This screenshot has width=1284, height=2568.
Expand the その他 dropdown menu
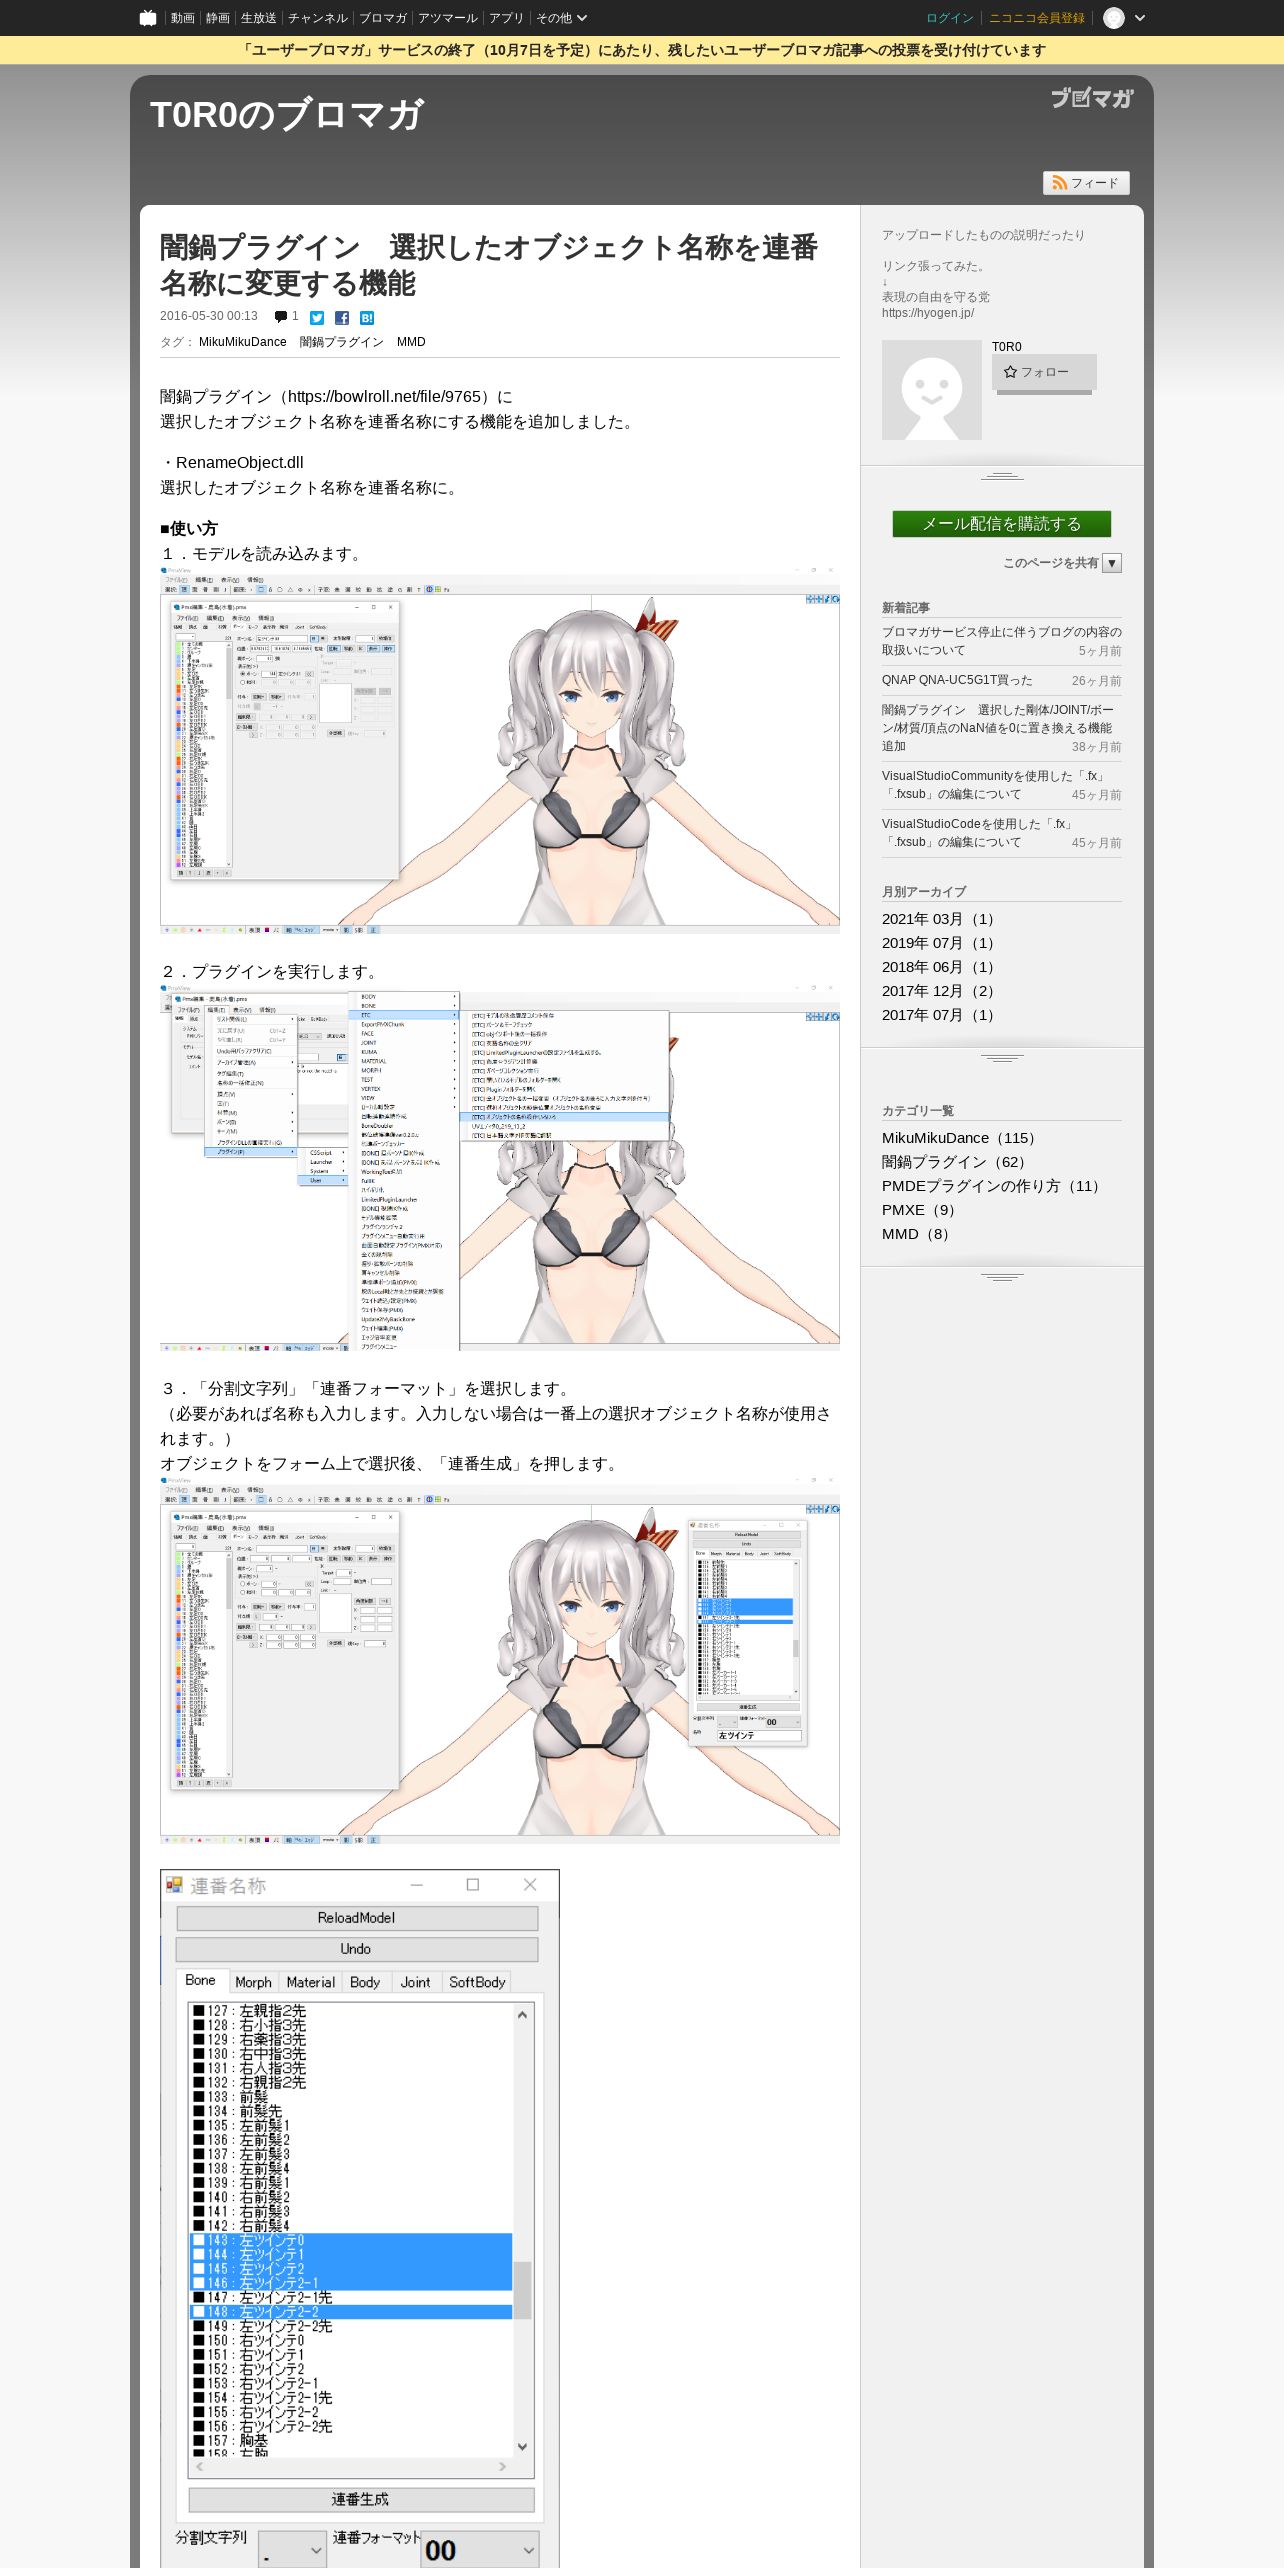561,18
